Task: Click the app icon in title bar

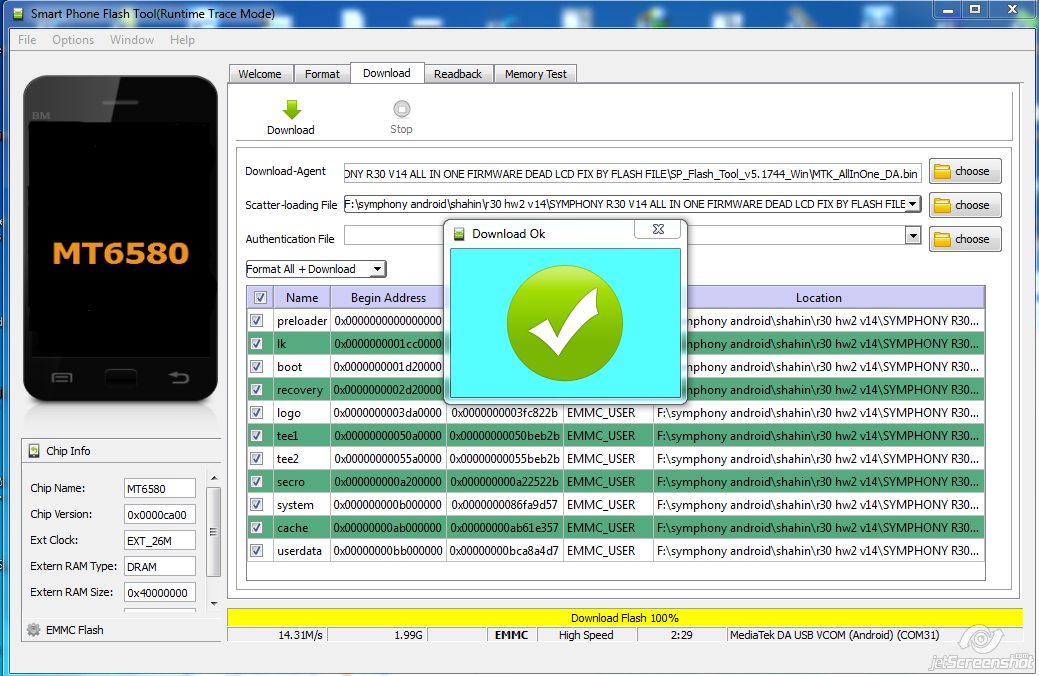Action: (18, 13)
